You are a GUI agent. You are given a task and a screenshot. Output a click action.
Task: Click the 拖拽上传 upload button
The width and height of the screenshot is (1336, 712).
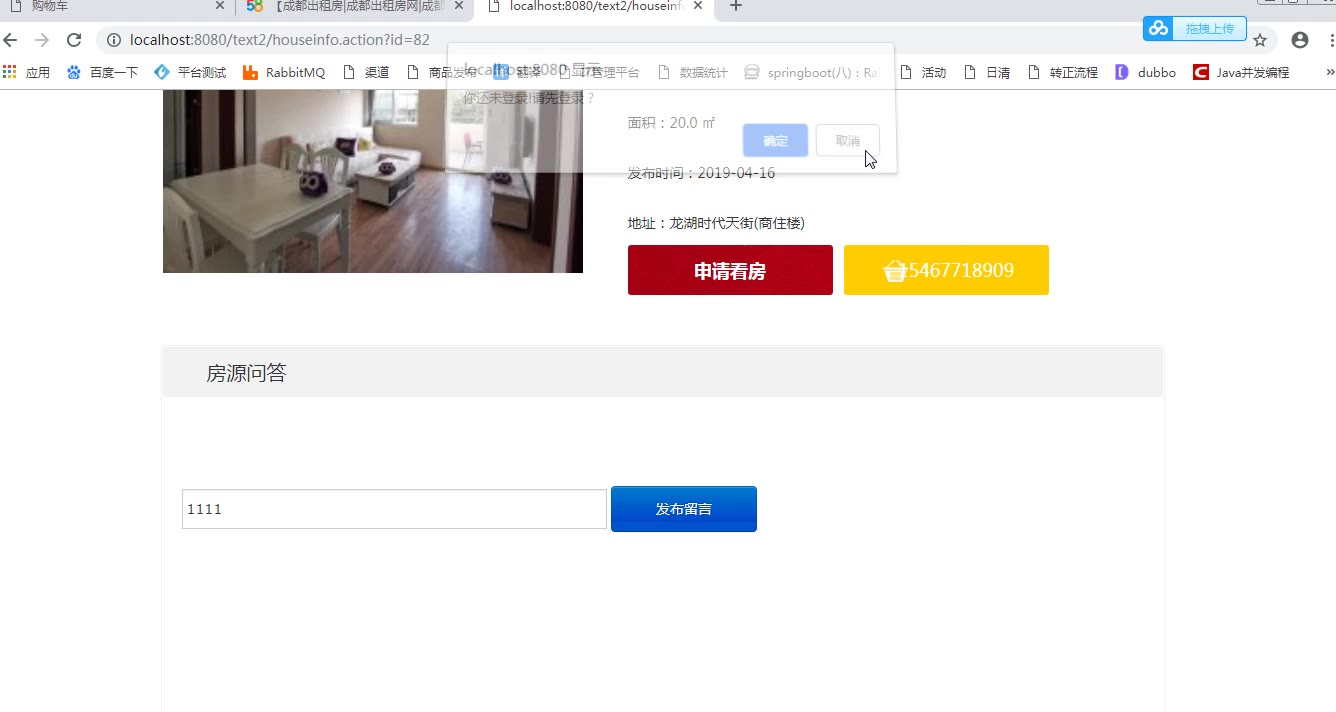point(1209,28)
